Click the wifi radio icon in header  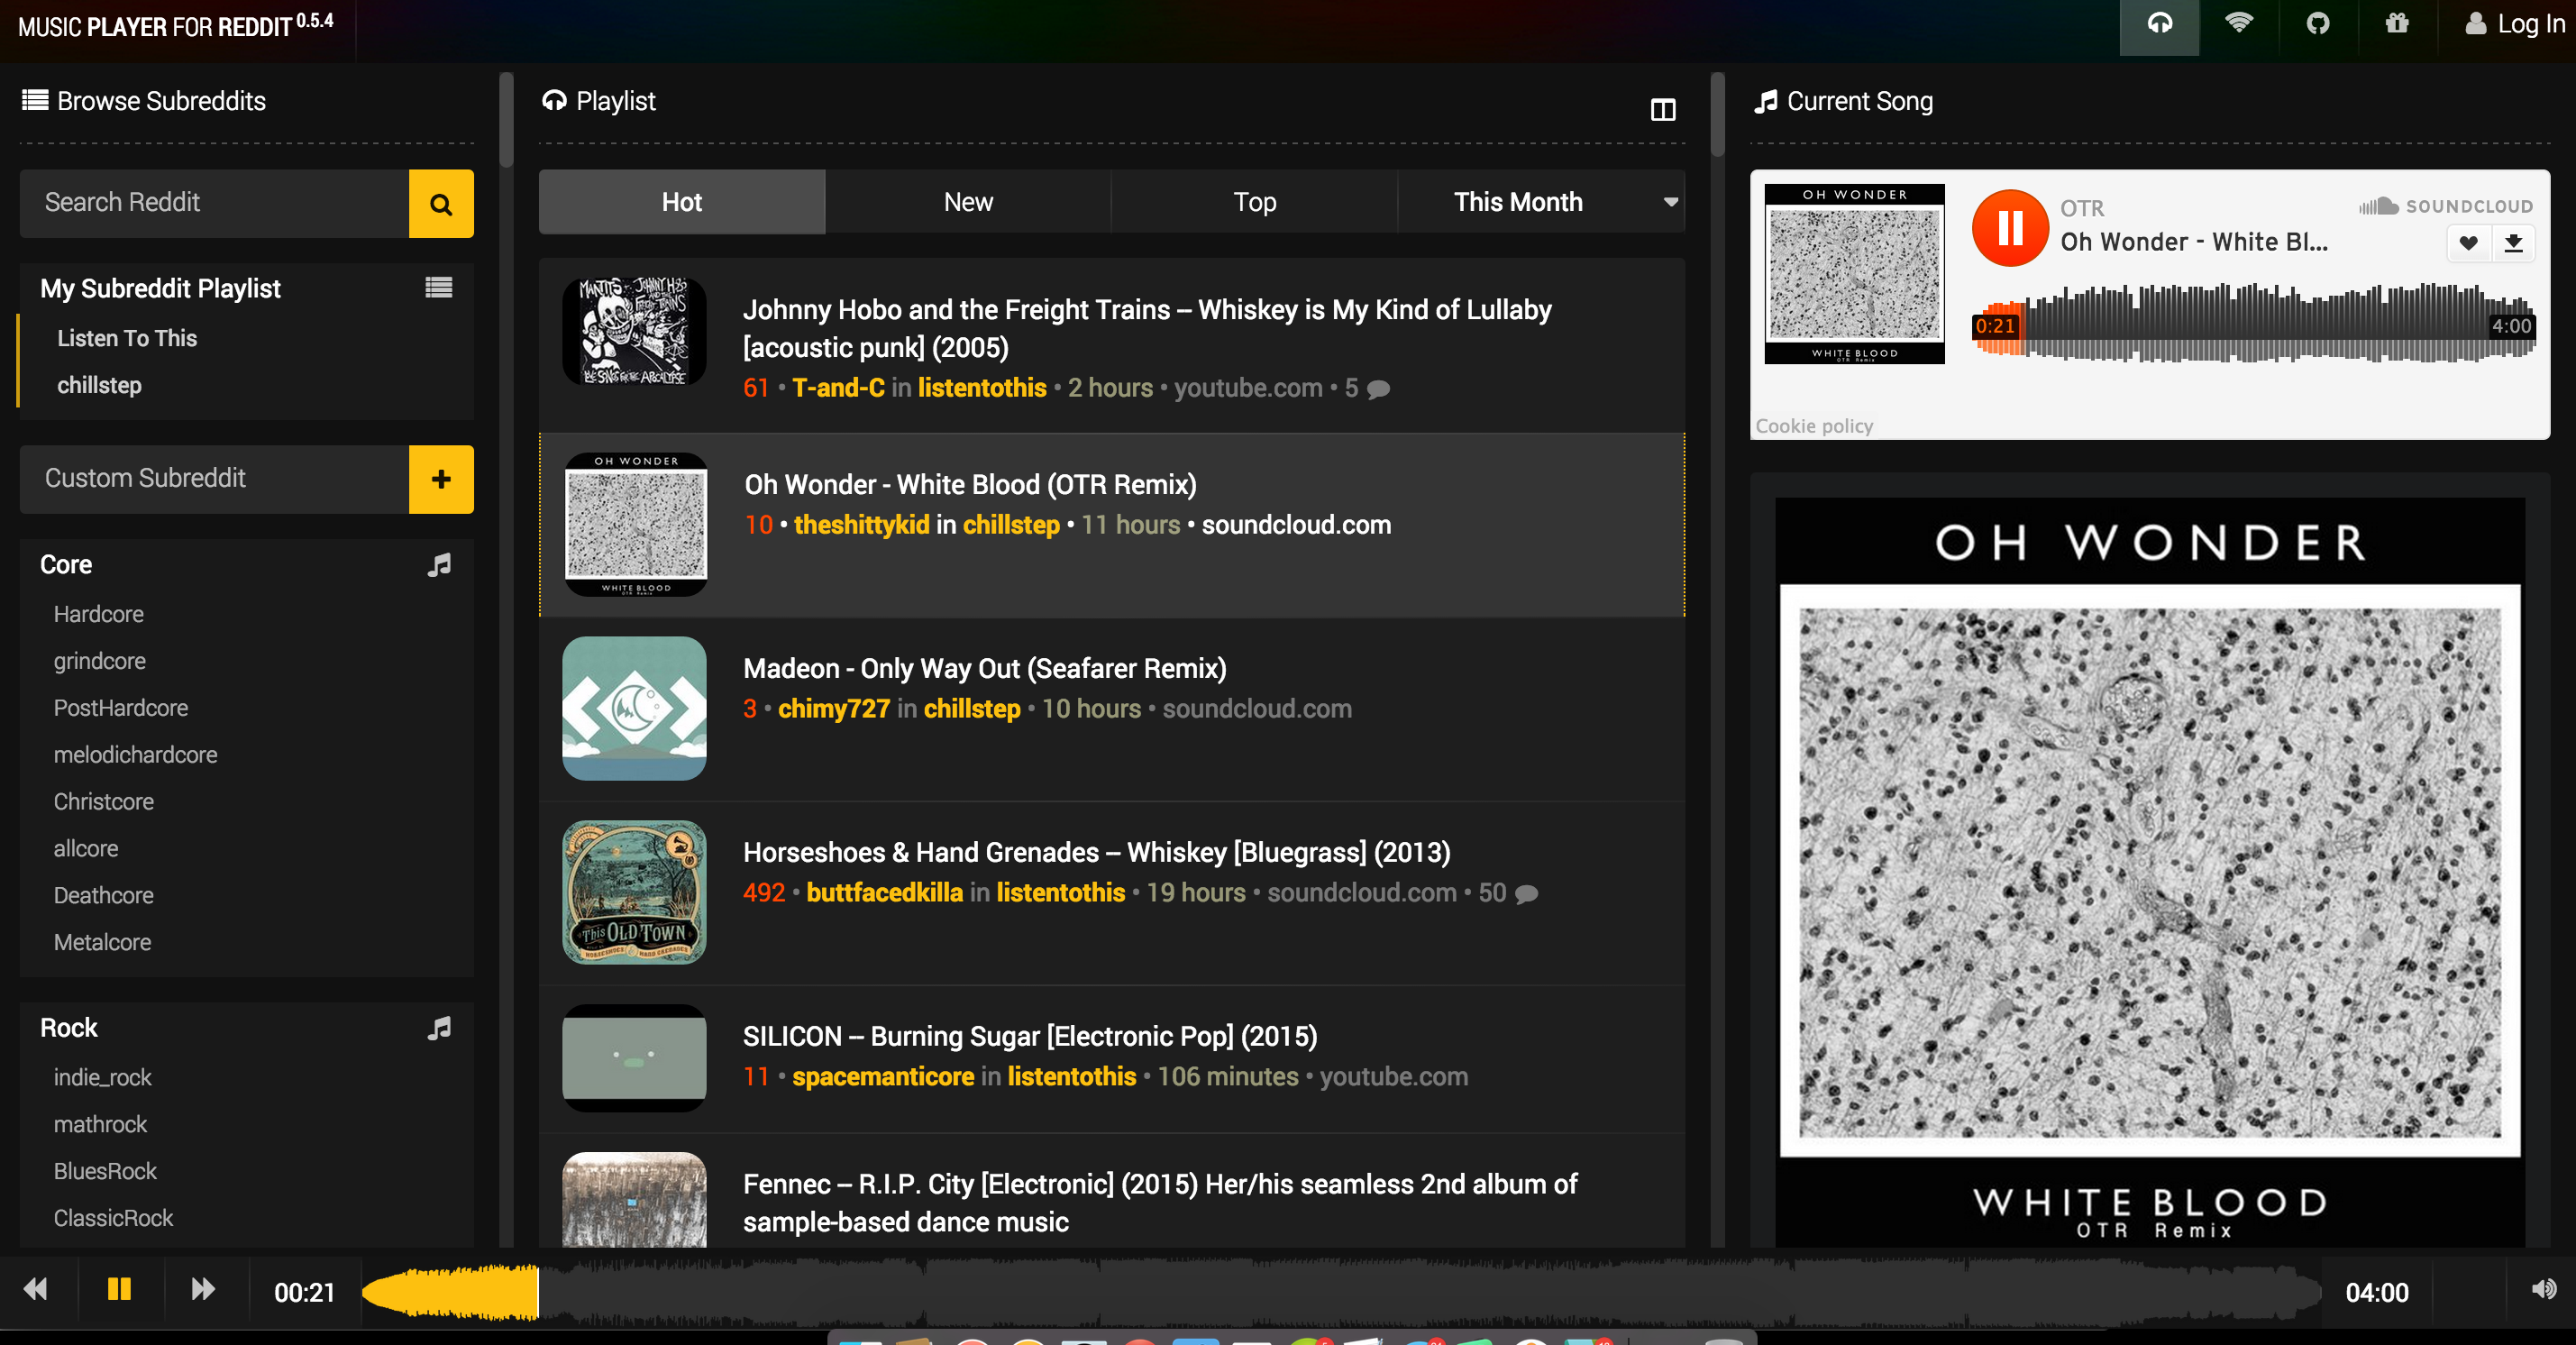[x=2238, y=24]
